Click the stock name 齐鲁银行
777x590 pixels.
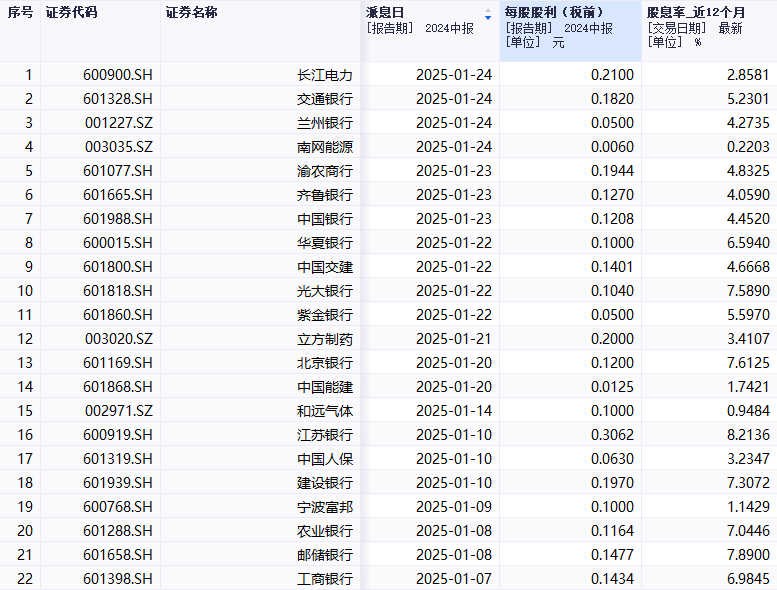[x=325, y=195]
